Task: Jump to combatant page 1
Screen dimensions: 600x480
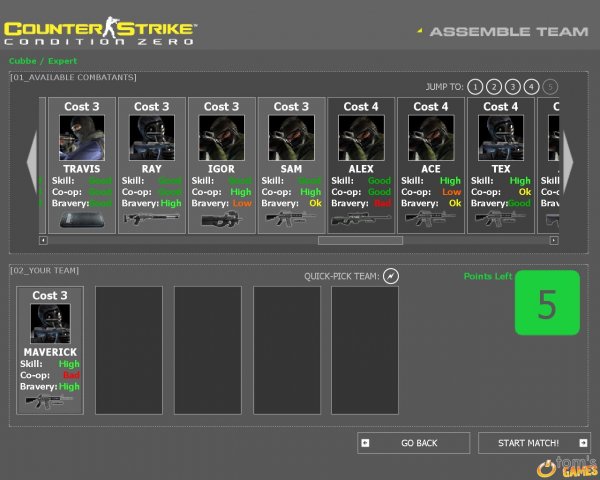Action: click(475, 87)
